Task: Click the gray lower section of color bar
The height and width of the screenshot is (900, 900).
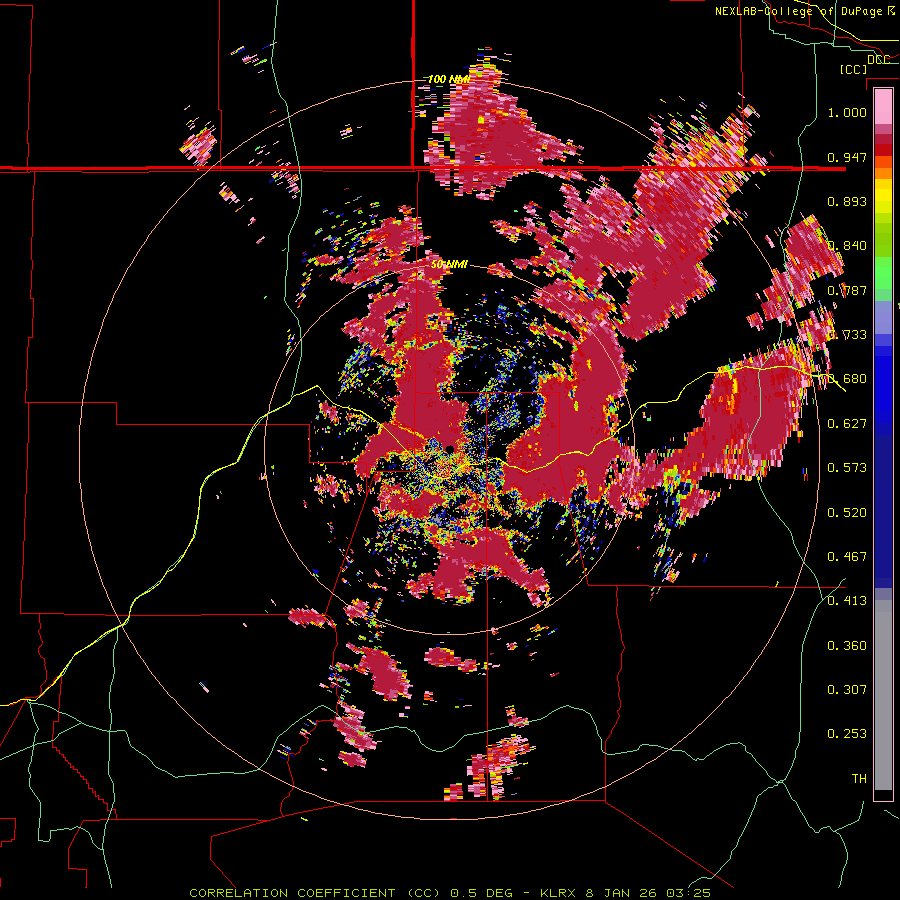Action: (883, 695)
